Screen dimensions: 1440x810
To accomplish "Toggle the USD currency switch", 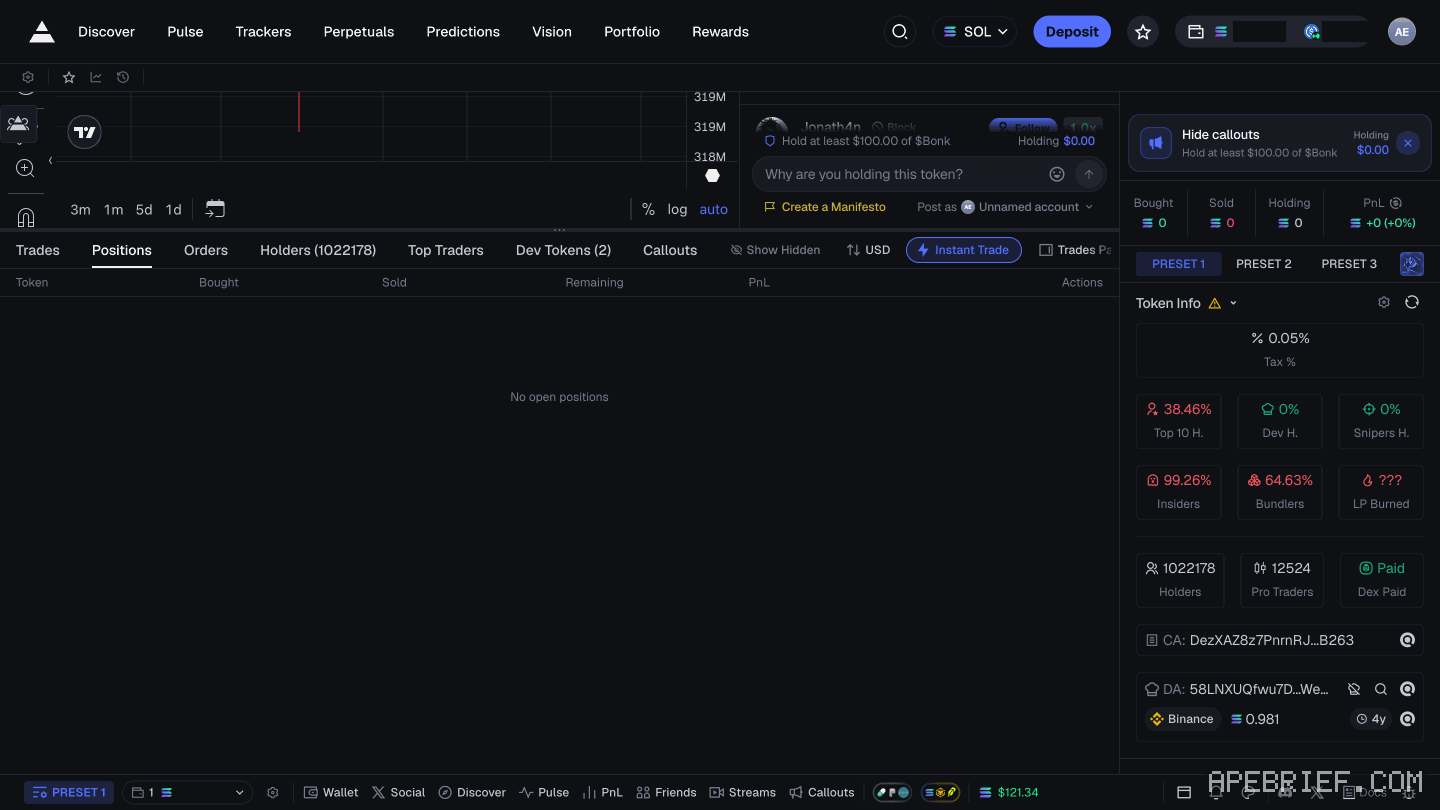I will pyautogui.click(x=868, y=250).
